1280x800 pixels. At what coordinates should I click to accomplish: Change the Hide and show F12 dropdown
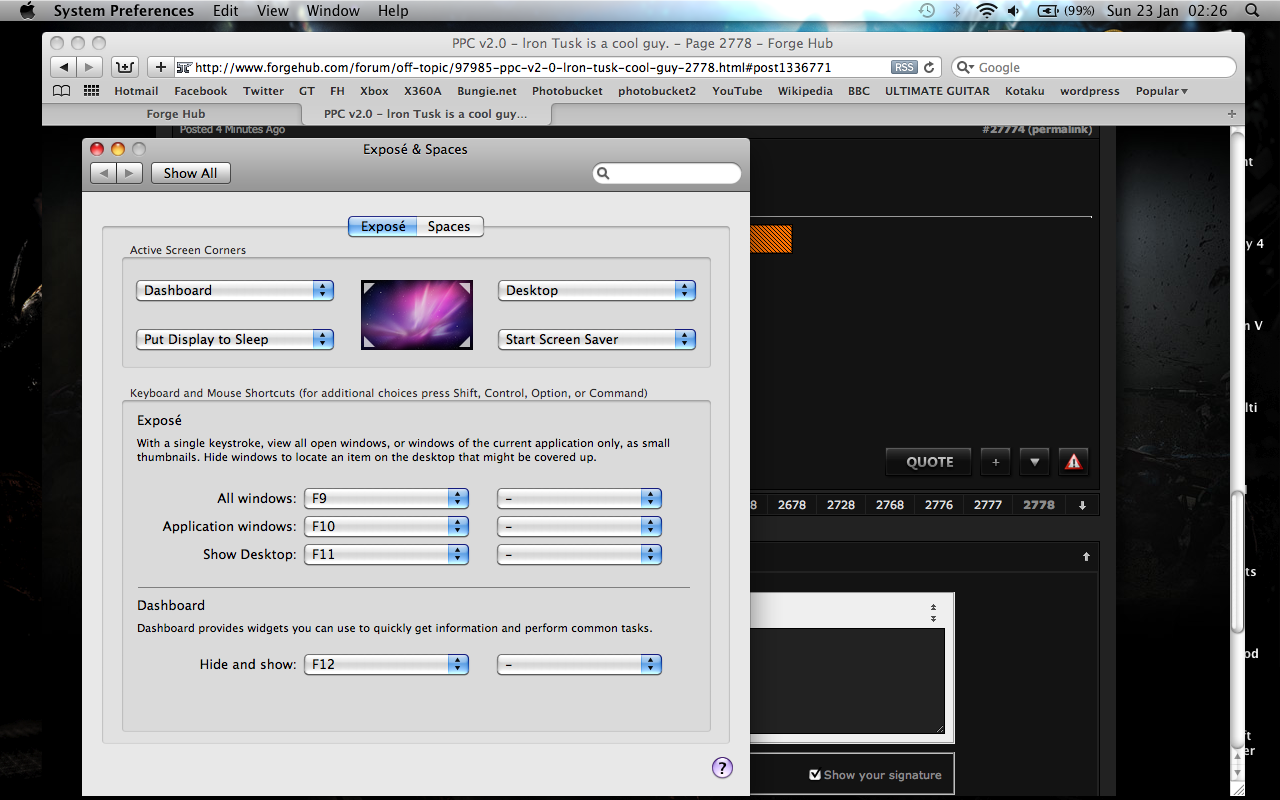point(387,664)
